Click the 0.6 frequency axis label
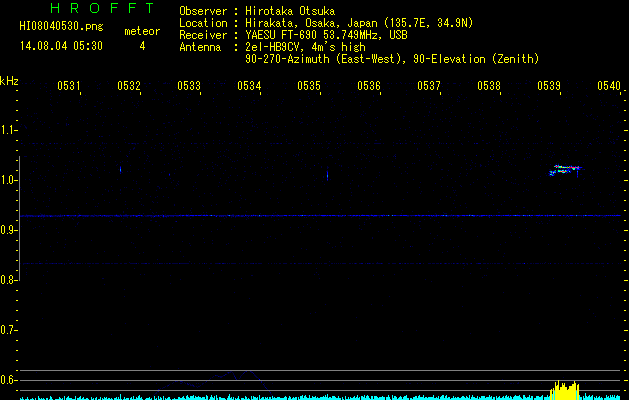 [x=8, y=380]
